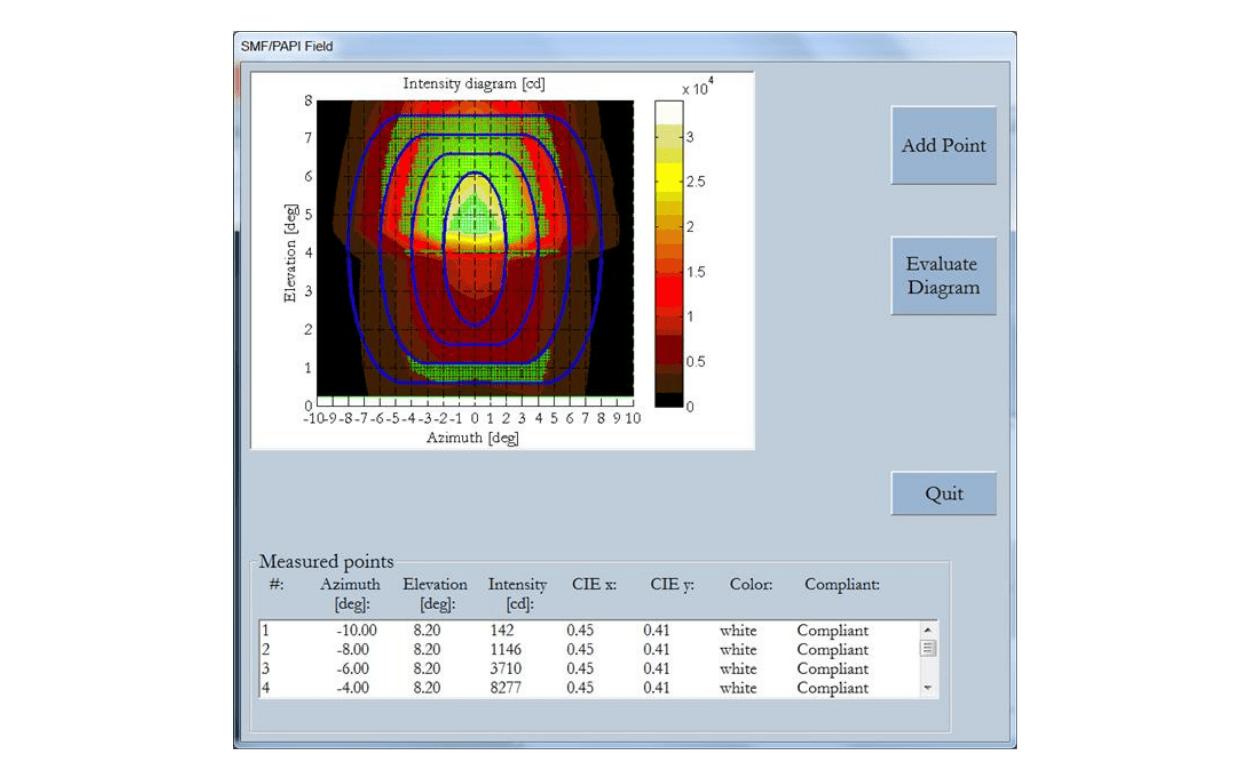Click the measured points scrollbar thumb
Viewport: 1250px width, 781px height.
pos(928,649)
